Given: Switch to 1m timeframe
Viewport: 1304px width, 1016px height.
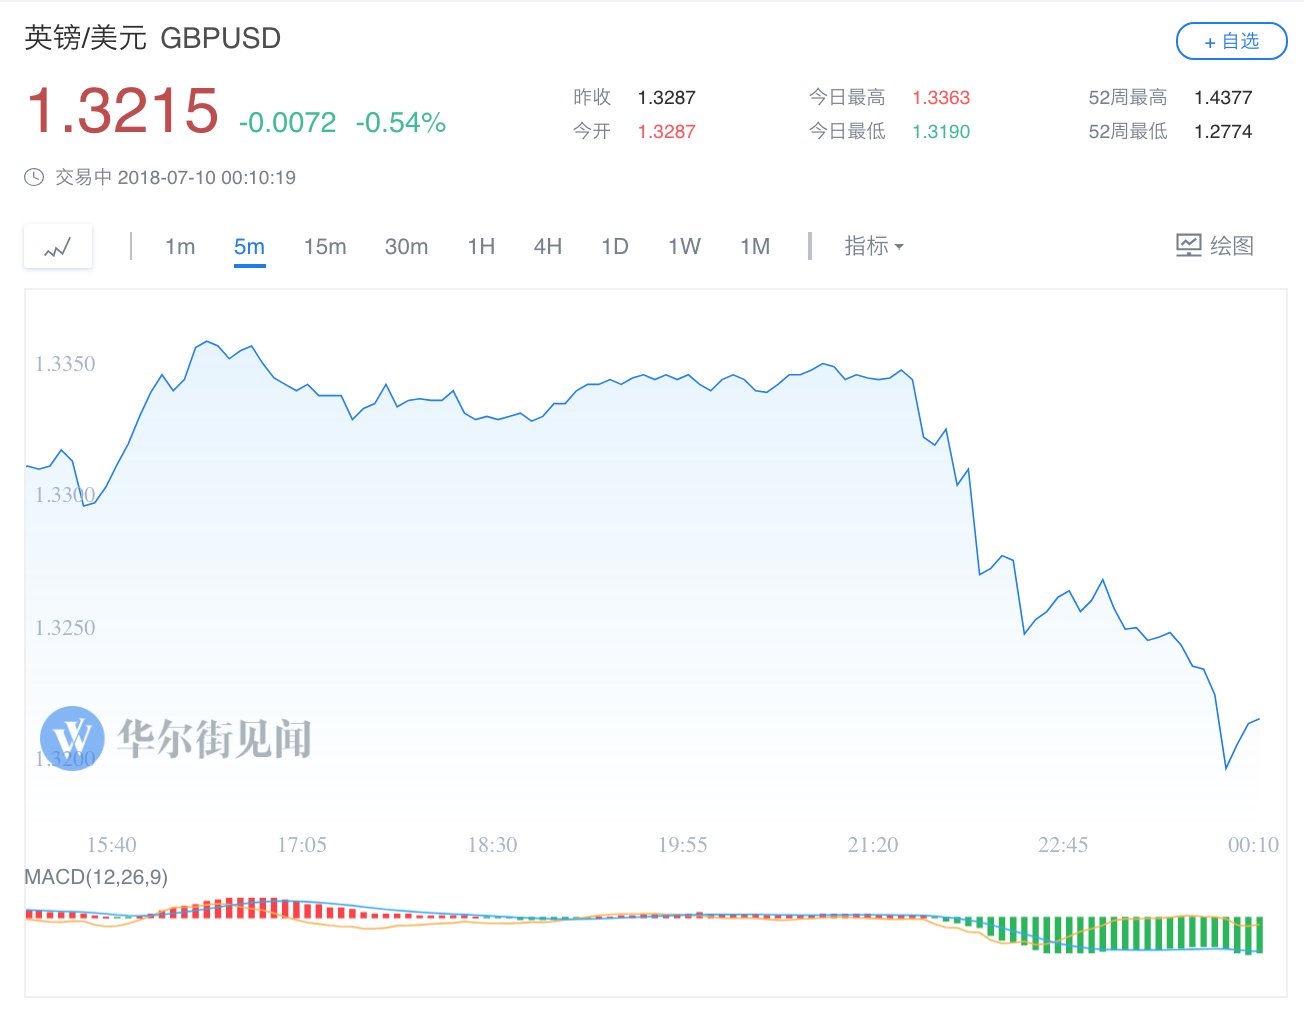Looking at the screenshot, I should click(x=180, y=247).
